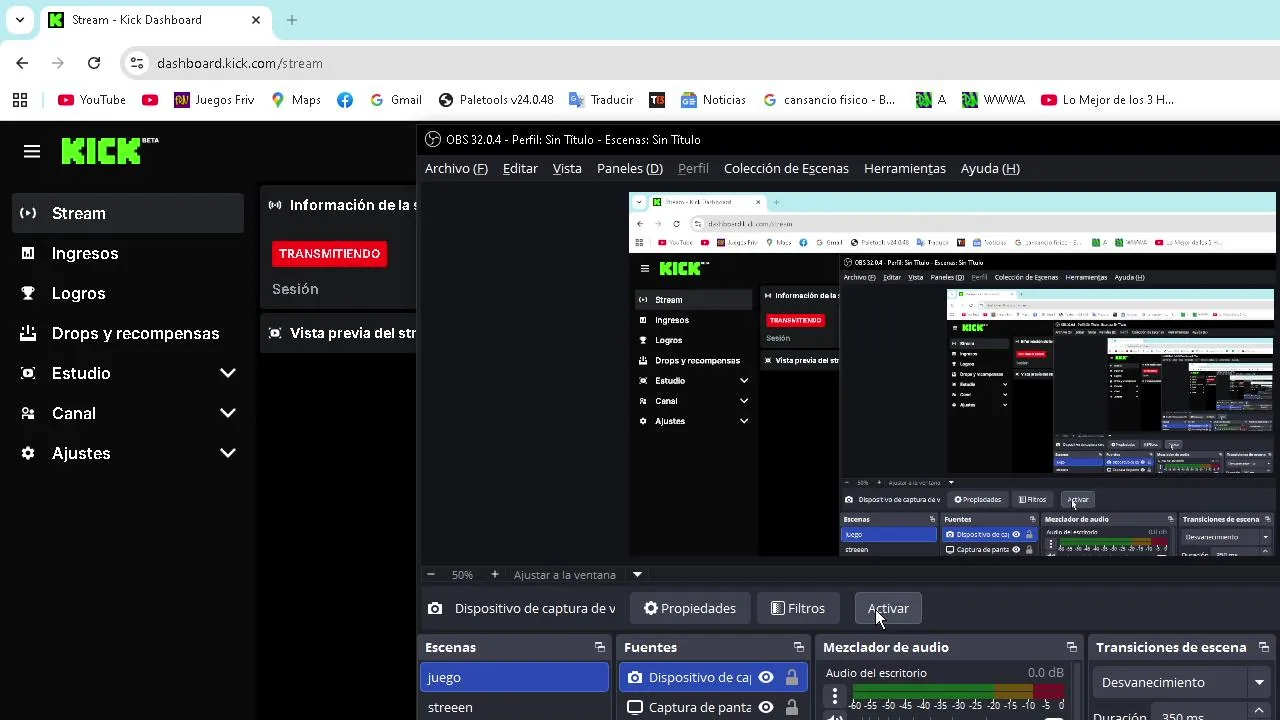
Task: Open the Kick sidebar hamburger menu
Action: tap(32, 152)
